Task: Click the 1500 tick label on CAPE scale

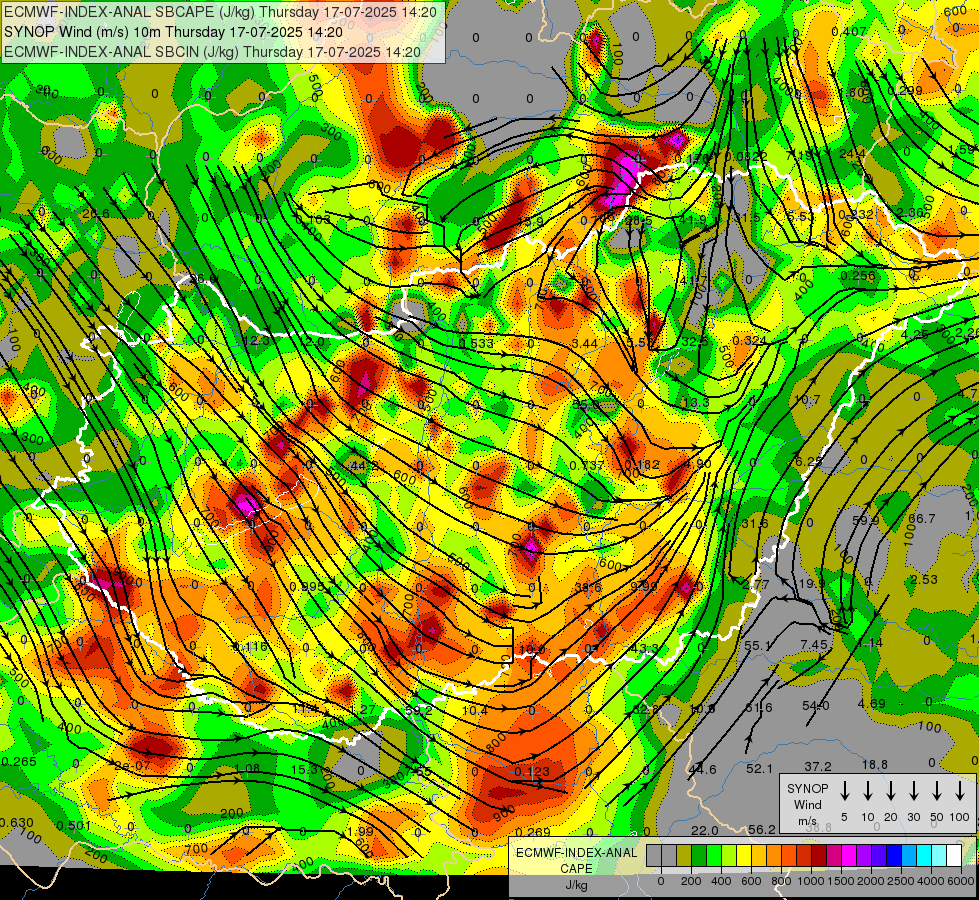Action: (x=841, y=881)
